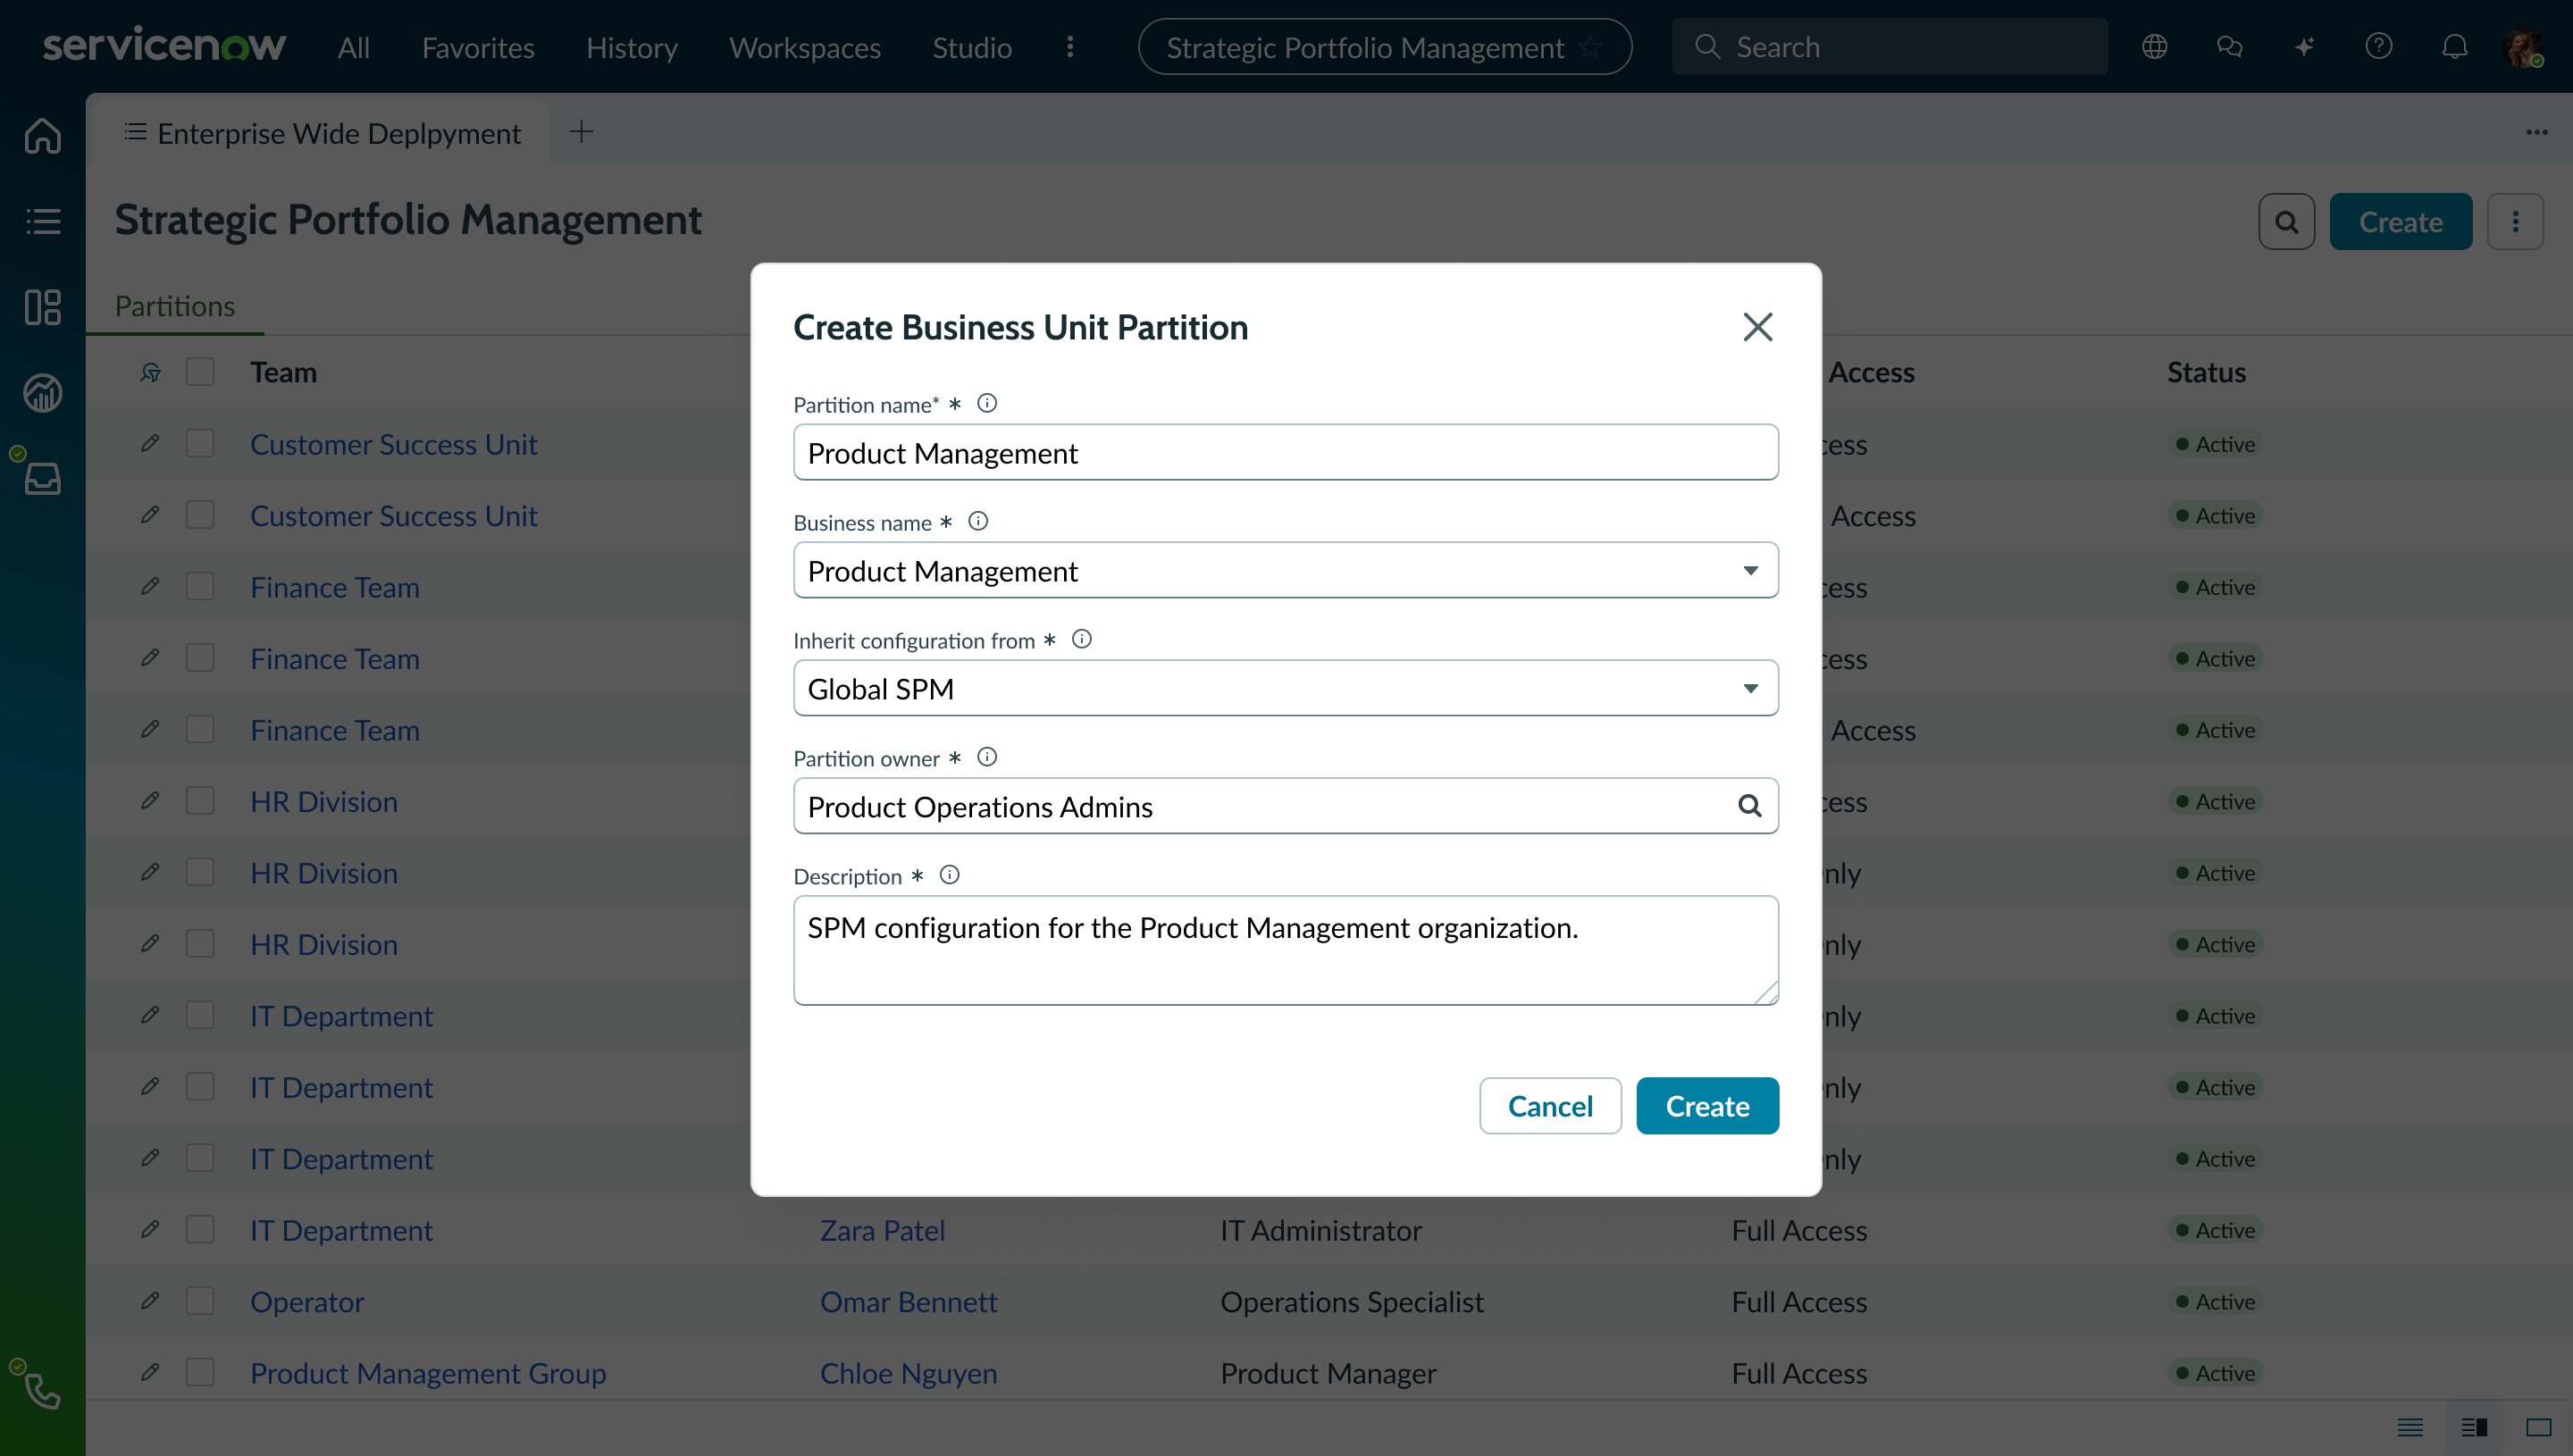Open the tab bar ellipsis menu
Screen dimensions: 2573x1456
(x=2537, y=132)
